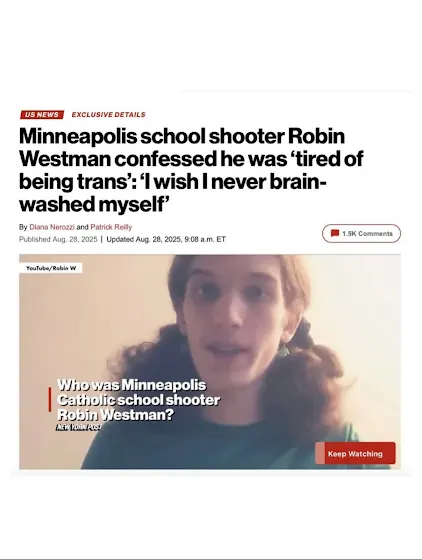Viewport: 422px width, 560px height.
Task: Click the Updated 9:08 a.m. ET timestamp
Action: [x=166, y=239]
